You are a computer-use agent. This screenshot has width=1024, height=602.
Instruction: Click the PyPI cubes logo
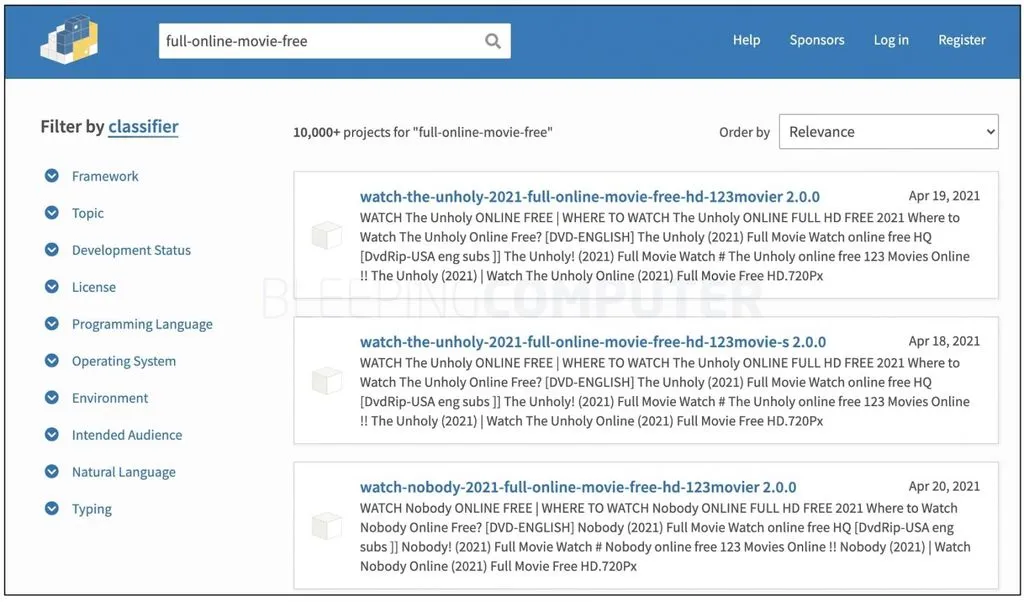pos(69,39)
